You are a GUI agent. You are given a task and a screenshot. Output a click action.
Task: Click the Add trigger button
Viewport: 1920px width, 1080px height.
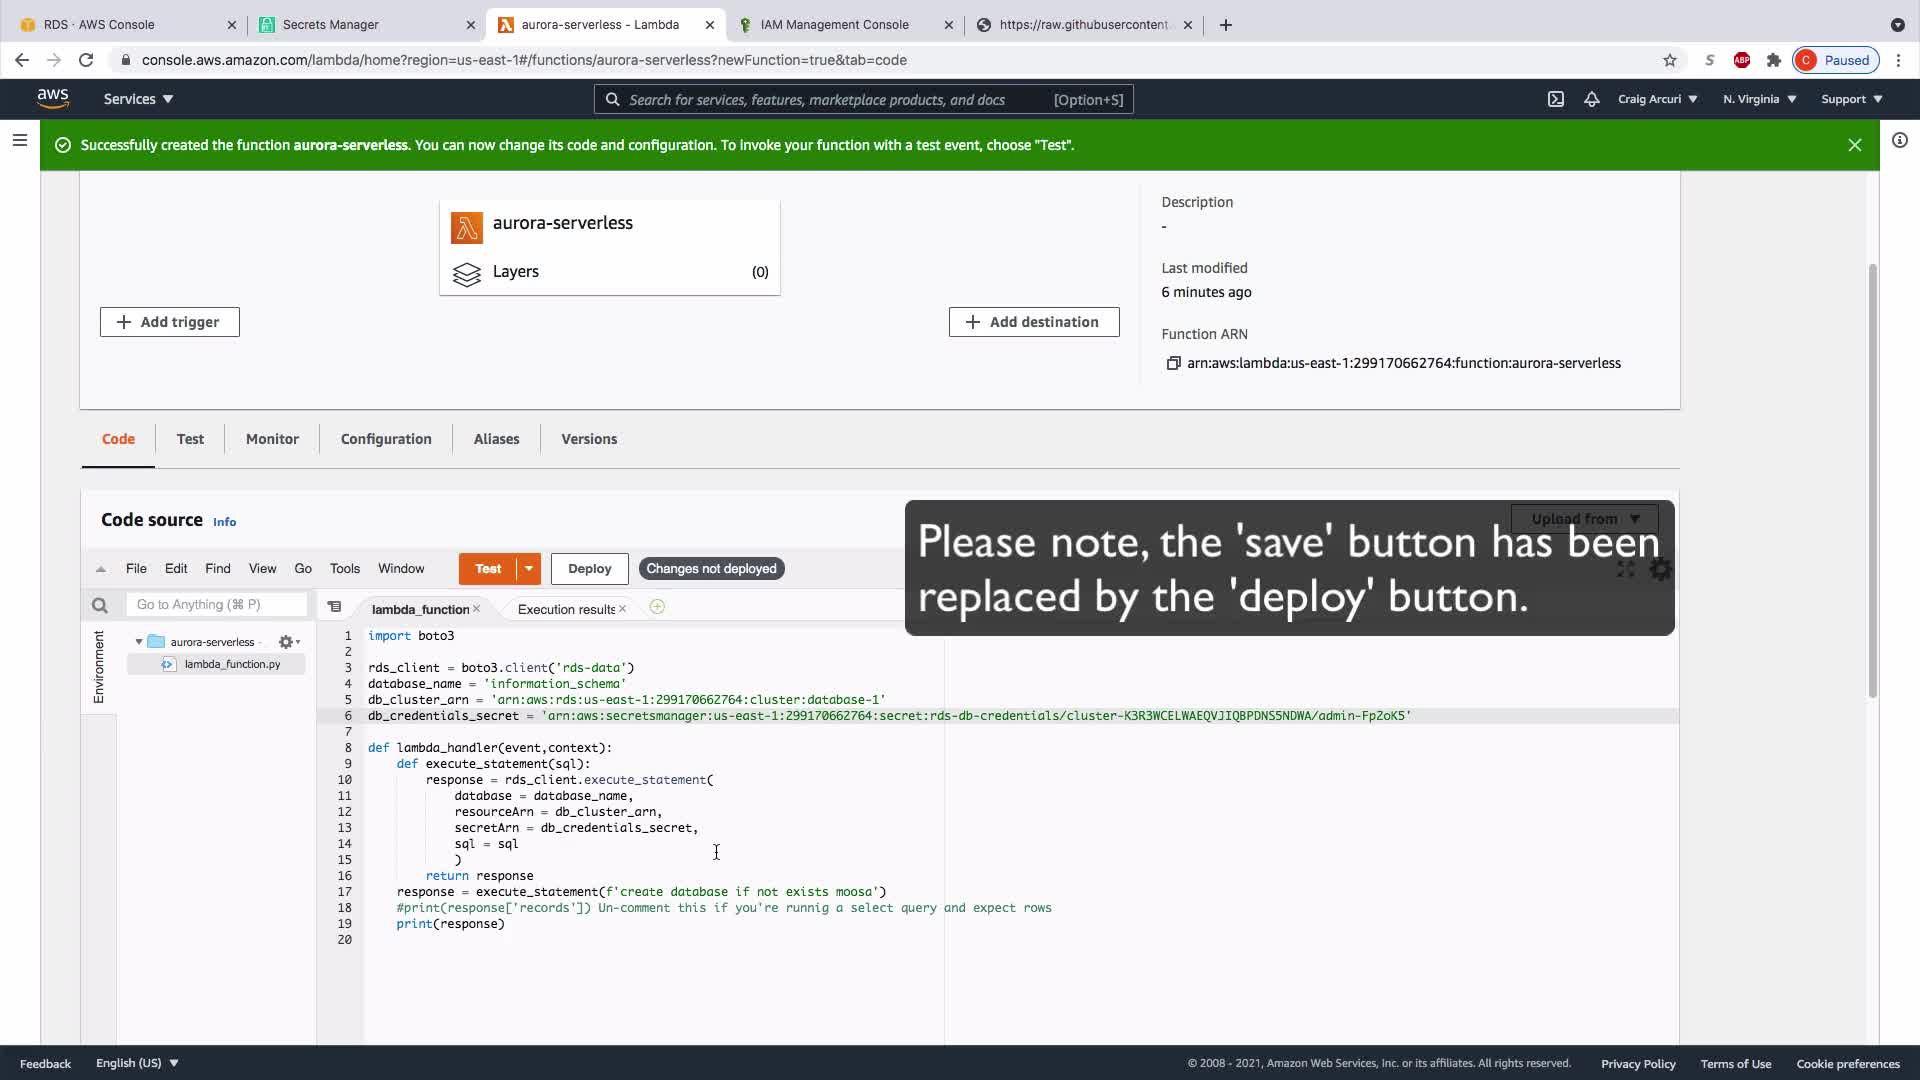point(169,322)
